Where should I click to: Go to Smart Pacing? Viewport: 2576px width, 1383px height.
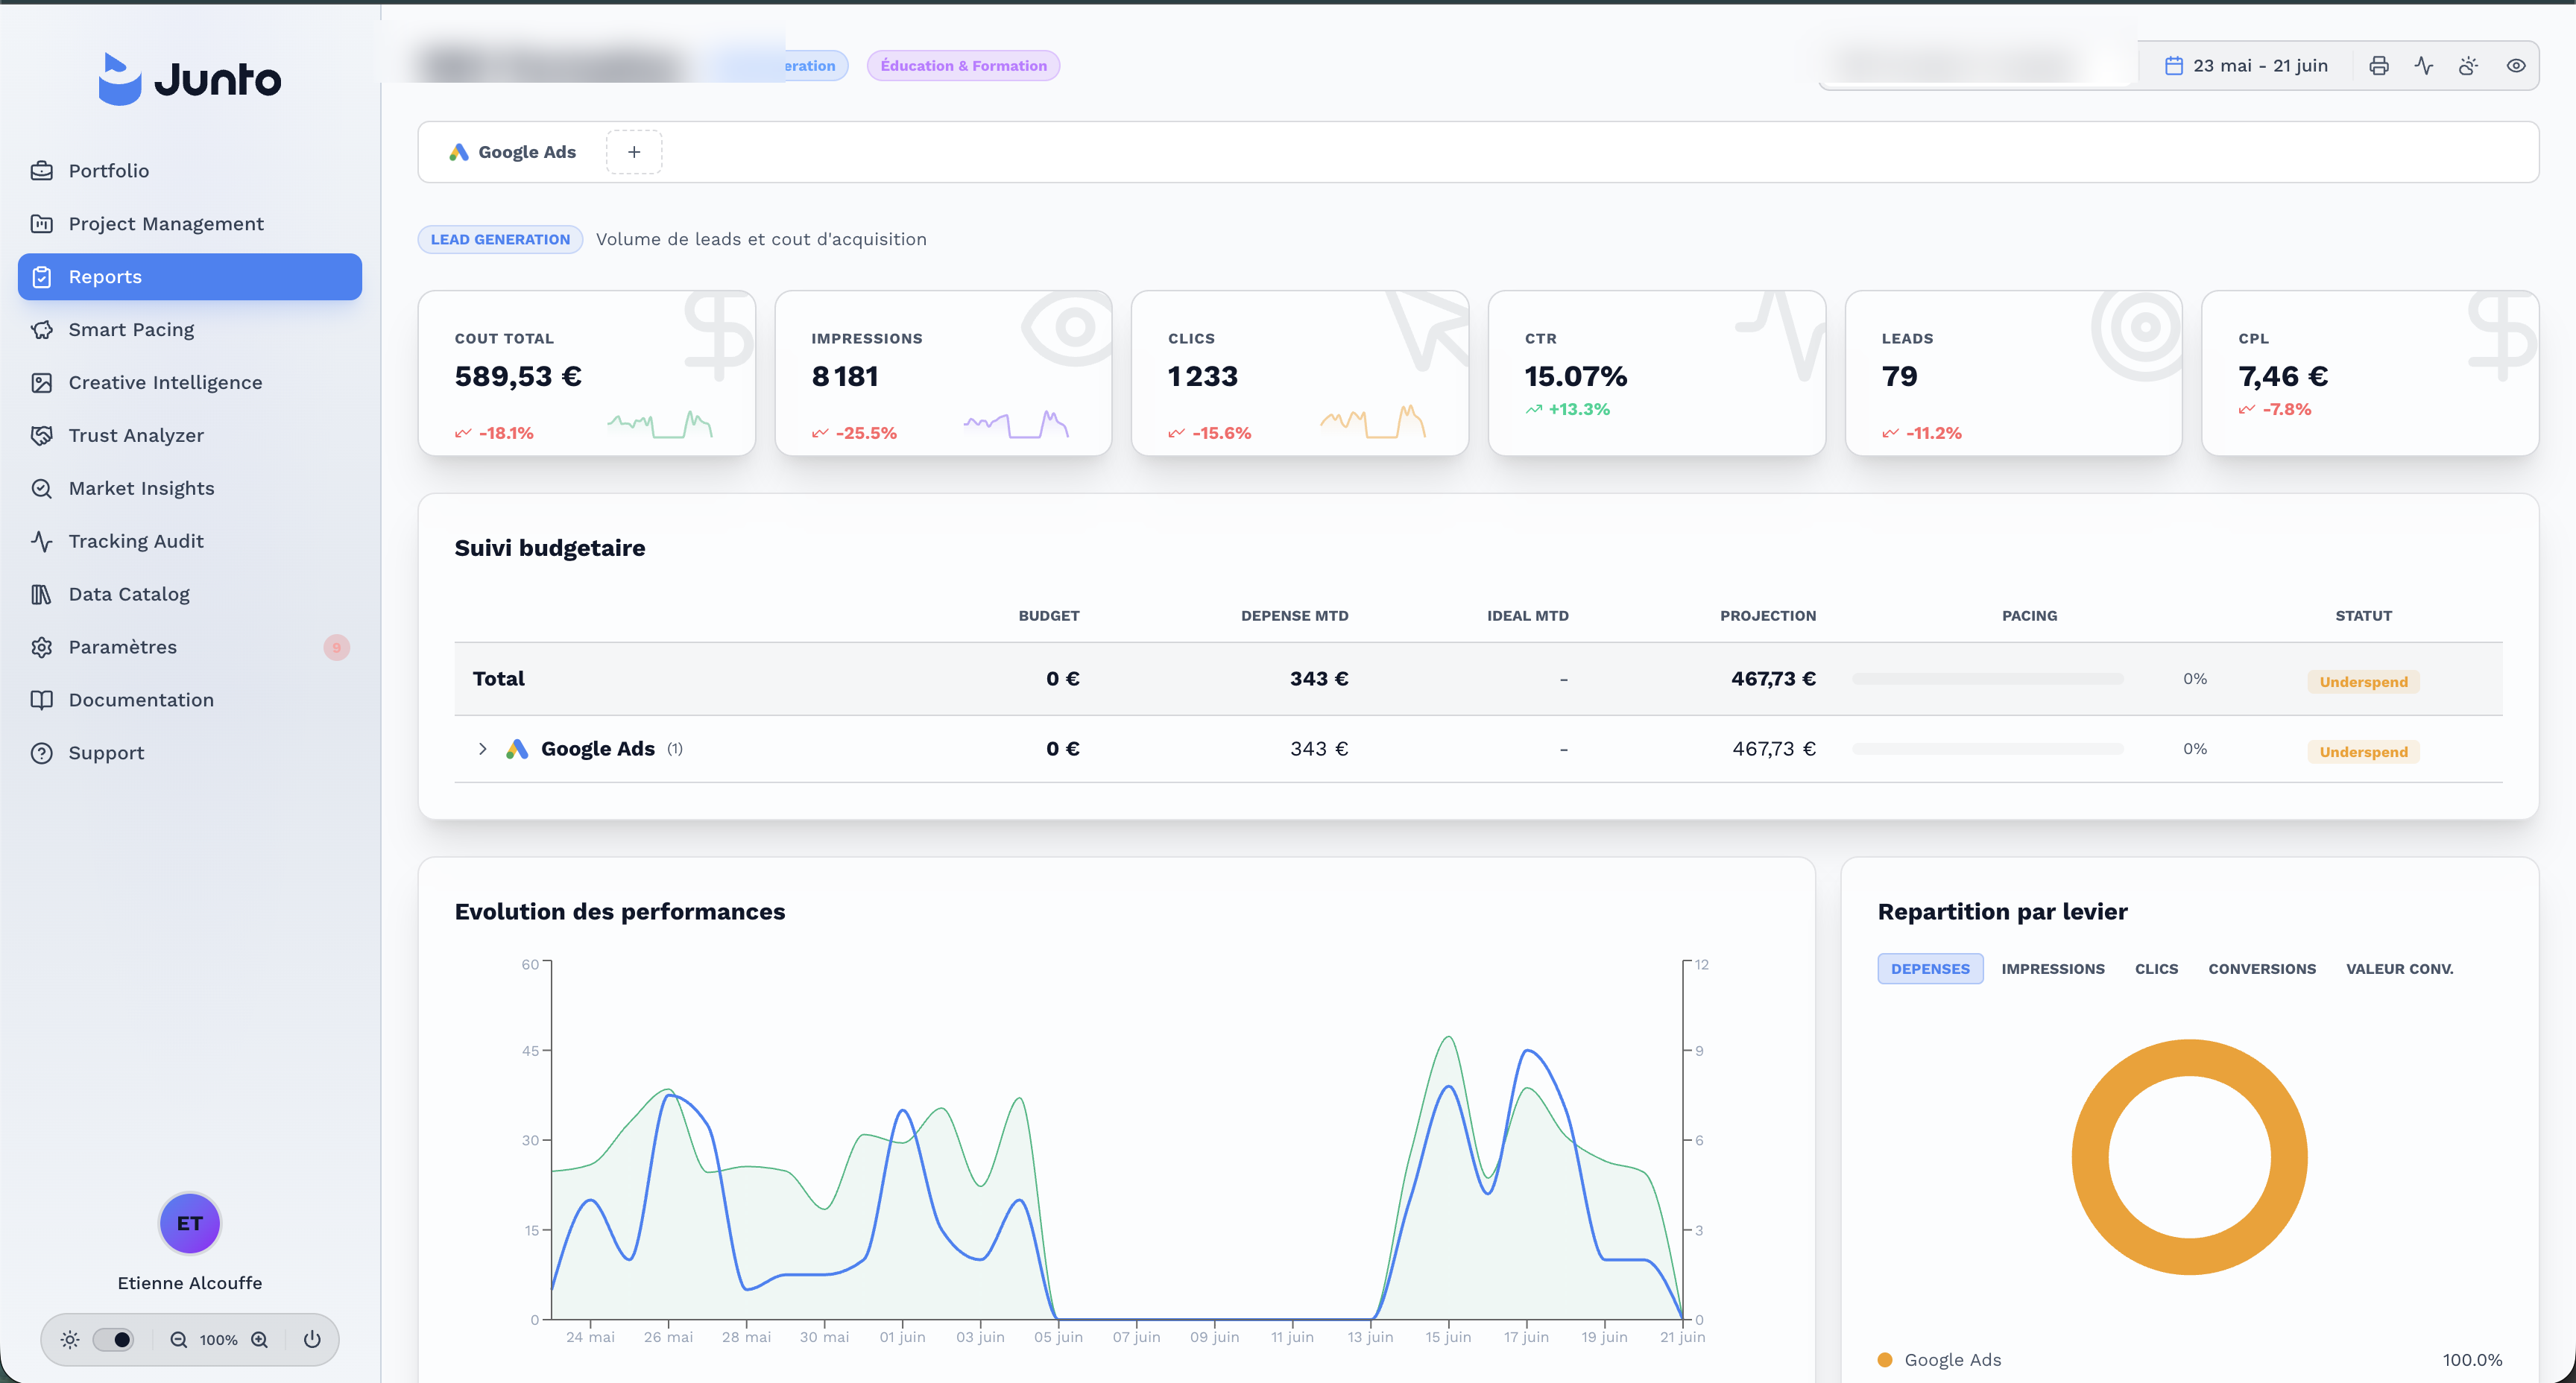(190, 330)
